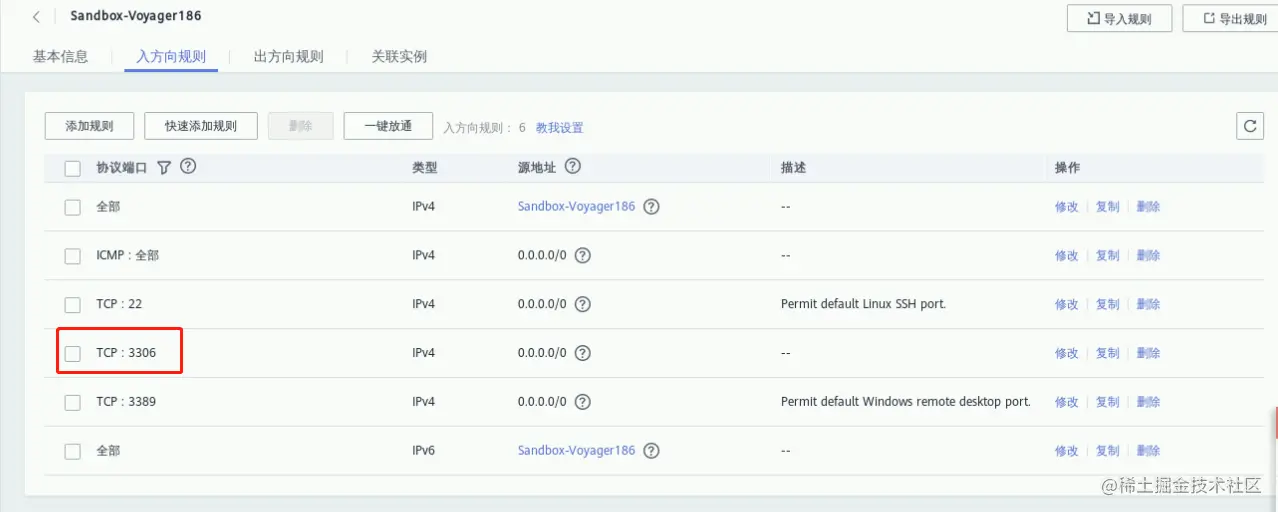Image resolution: width=1278 pixels, height=512 pixels.
Task: Select the TCP : 22 rule checkbox
Action: point(72,305)
